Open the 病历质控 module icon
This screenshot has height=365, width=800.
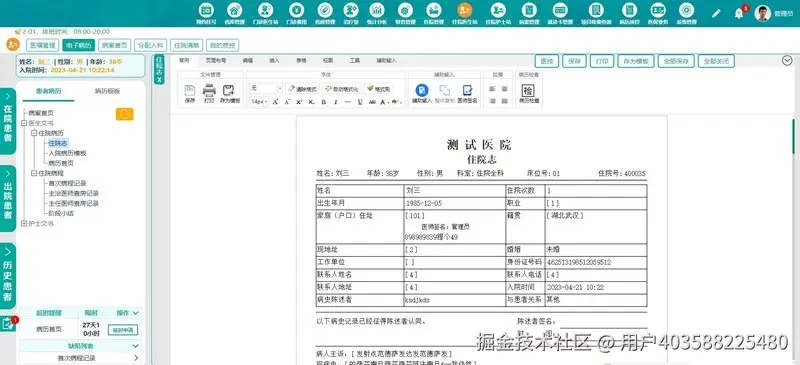tap(629, 10)
